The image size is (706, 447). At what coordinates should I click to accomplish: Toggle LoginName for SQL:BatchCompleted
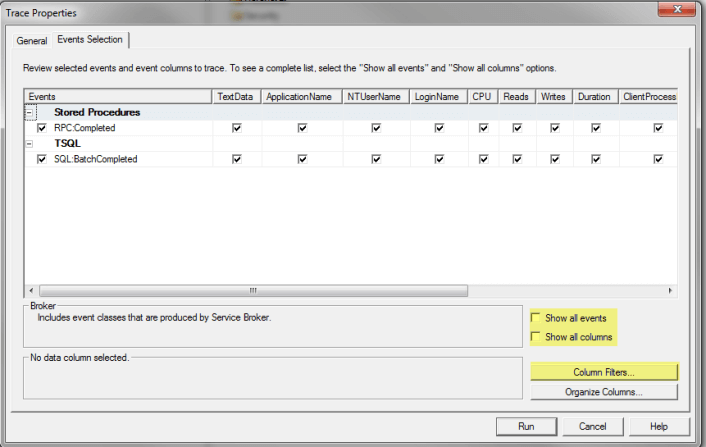(439, 159)
